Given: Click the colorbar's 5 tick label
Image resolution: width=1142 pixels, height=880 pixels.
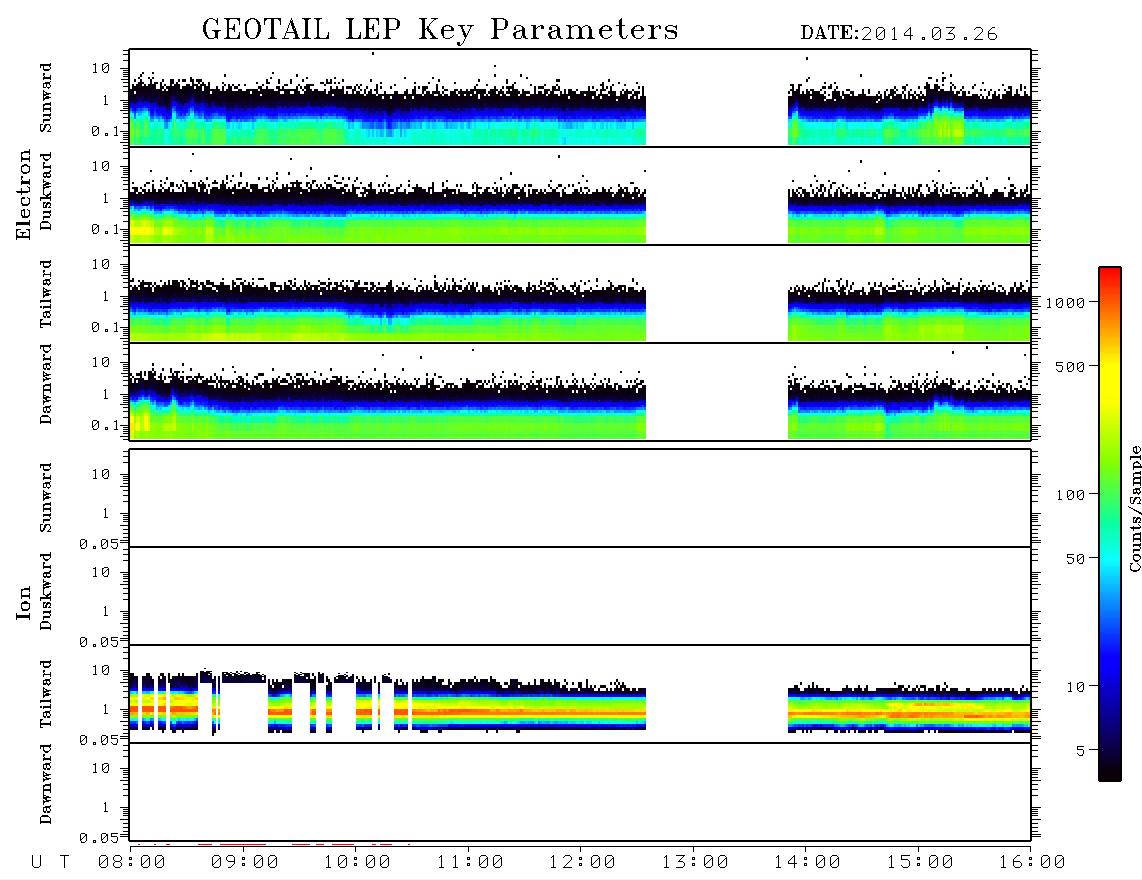Looking at the screenshot, I should [1080, 751].
